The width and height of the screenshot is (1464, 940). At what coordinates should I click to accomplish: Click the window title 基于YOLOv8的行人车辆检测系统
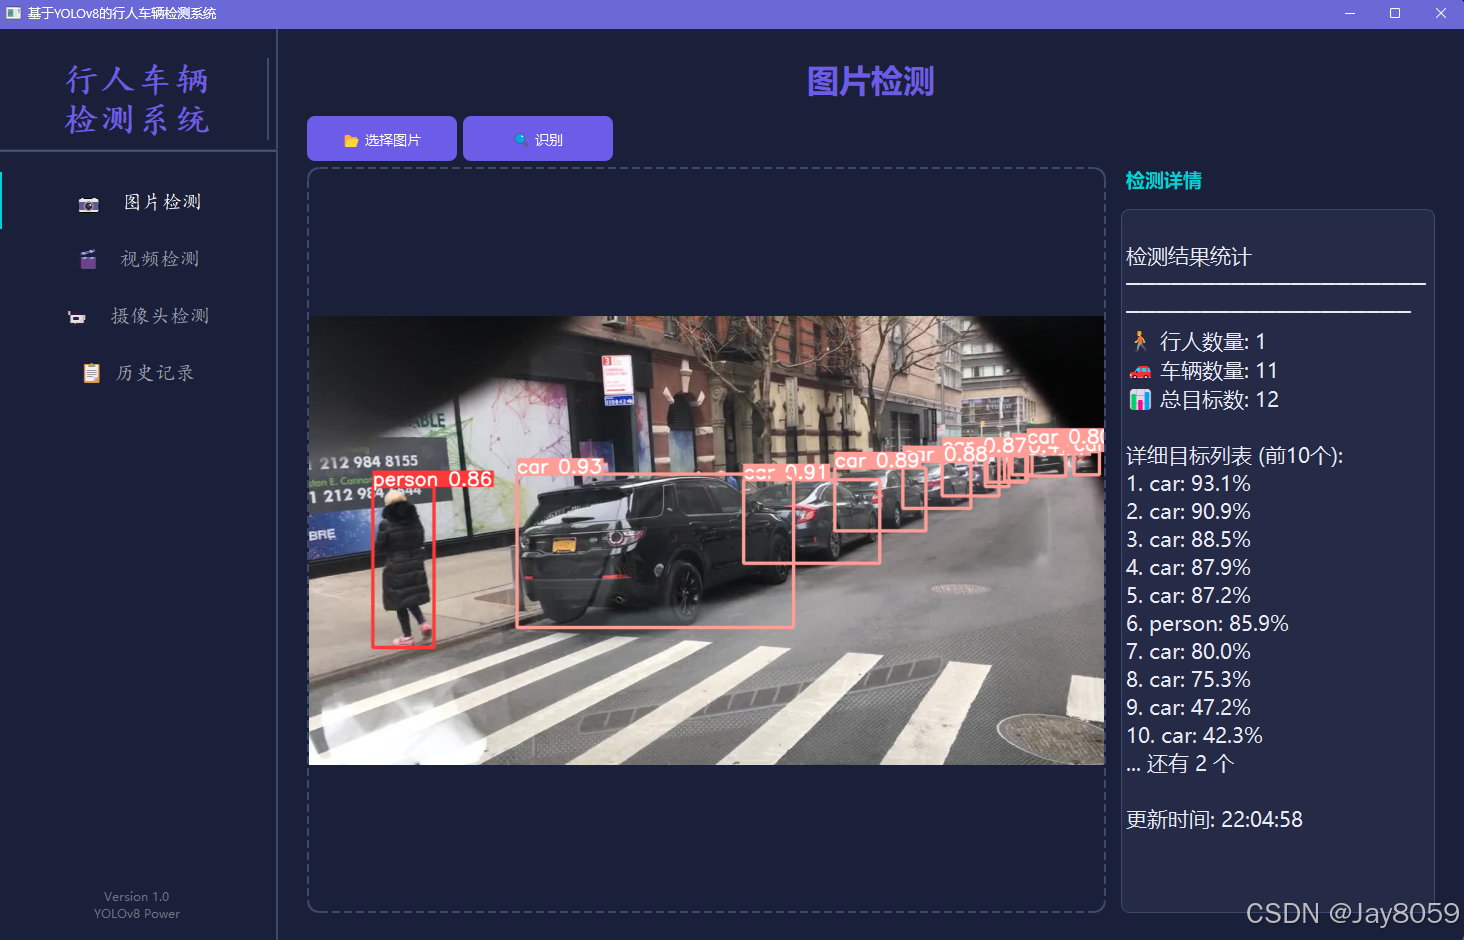click(x=122, y=14)
